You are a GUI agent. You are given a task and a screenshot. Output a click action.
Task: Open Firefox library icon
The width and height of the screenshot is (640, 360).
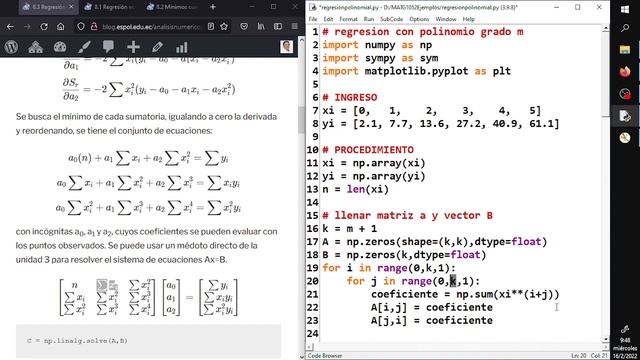[x=261, y=27]
